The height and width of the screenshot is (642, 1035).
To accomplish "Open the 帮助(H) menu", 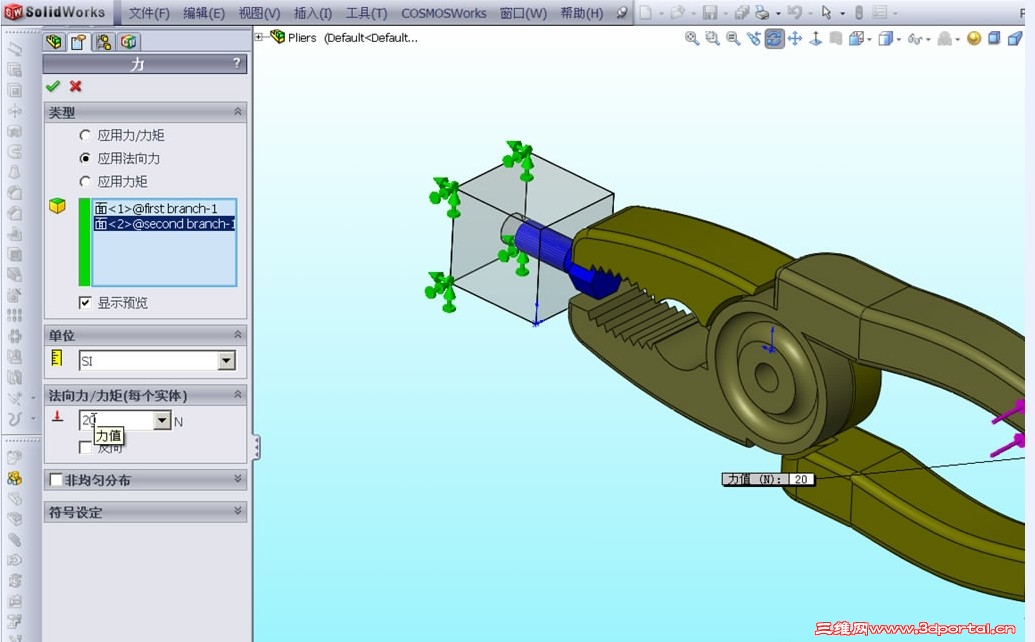I will pos(582,13).
